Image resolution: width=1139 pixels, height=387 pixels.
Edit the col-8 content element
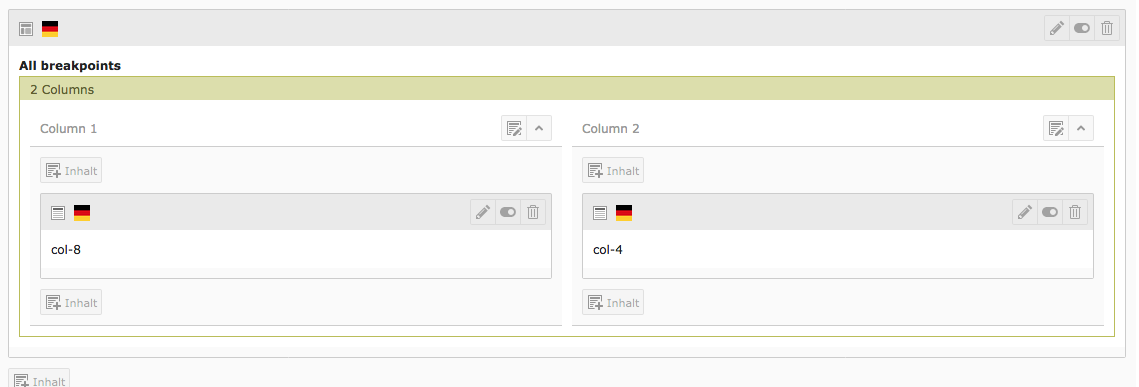[x=483, y=212]
